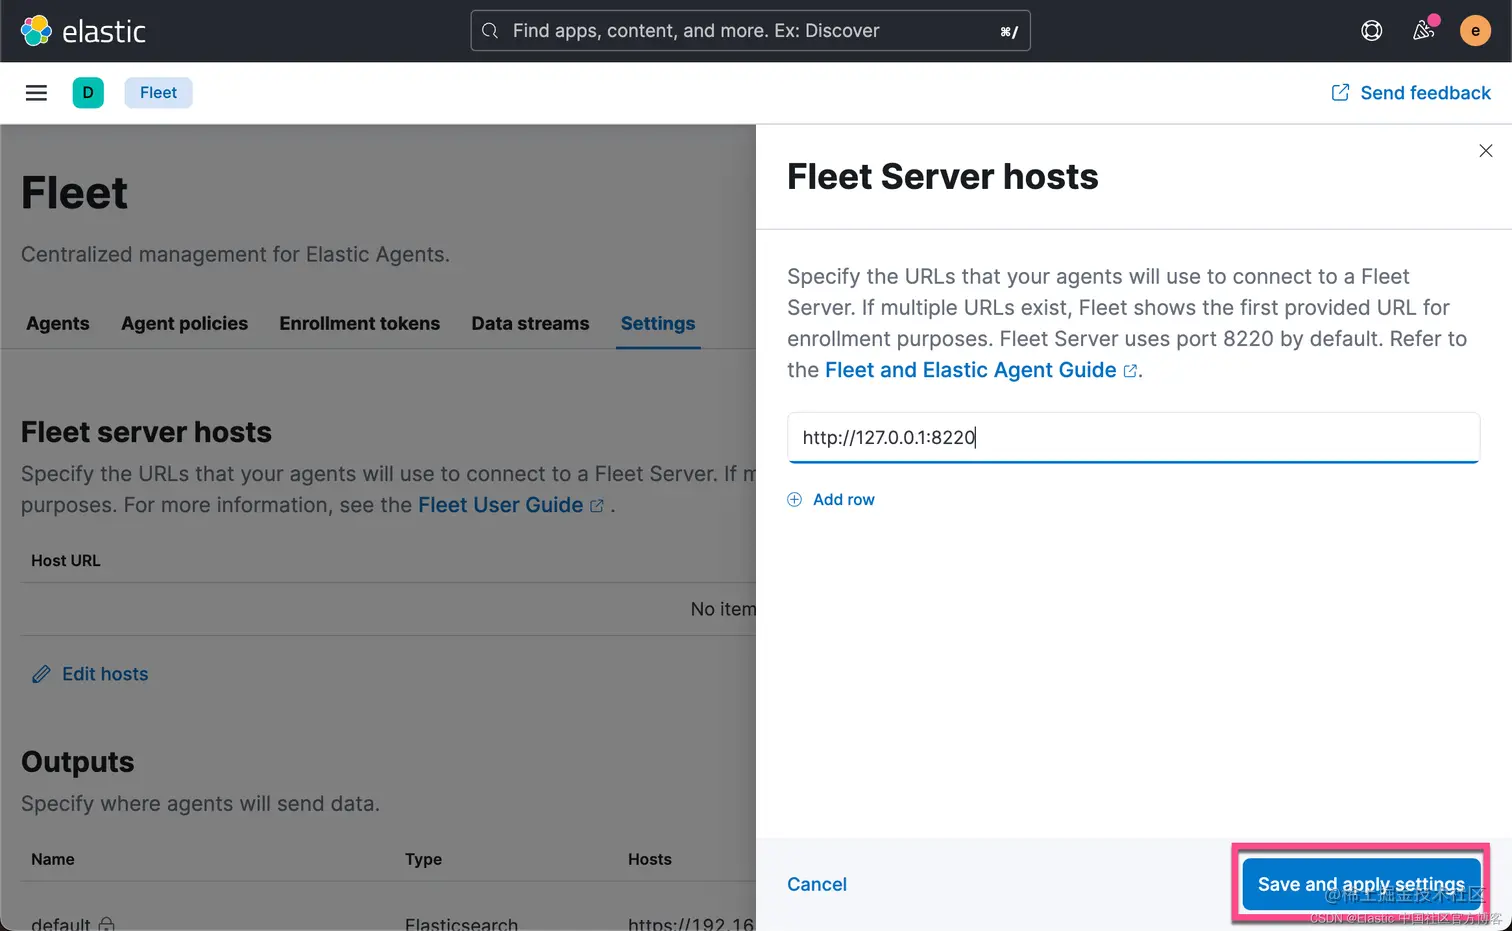Click Cancel in the flyout
Image resolution: width=1512 pixels, height=931 pixels.
817,884
